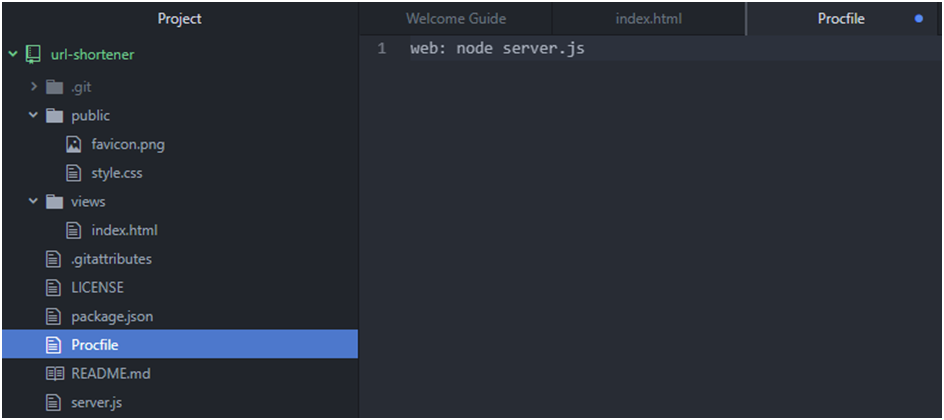Click the style.css file icon

tap(73, 173)
